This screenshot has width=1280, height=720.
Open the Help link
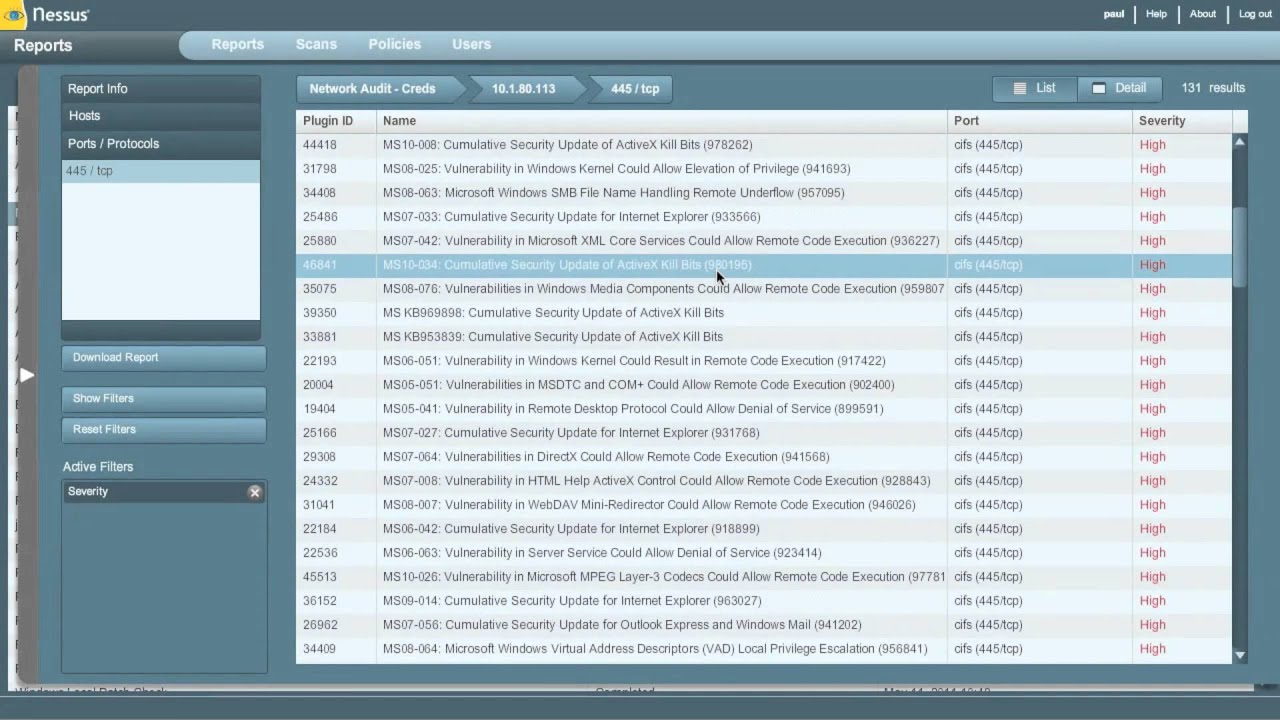pyautogui.click(x=1156, y=14)
